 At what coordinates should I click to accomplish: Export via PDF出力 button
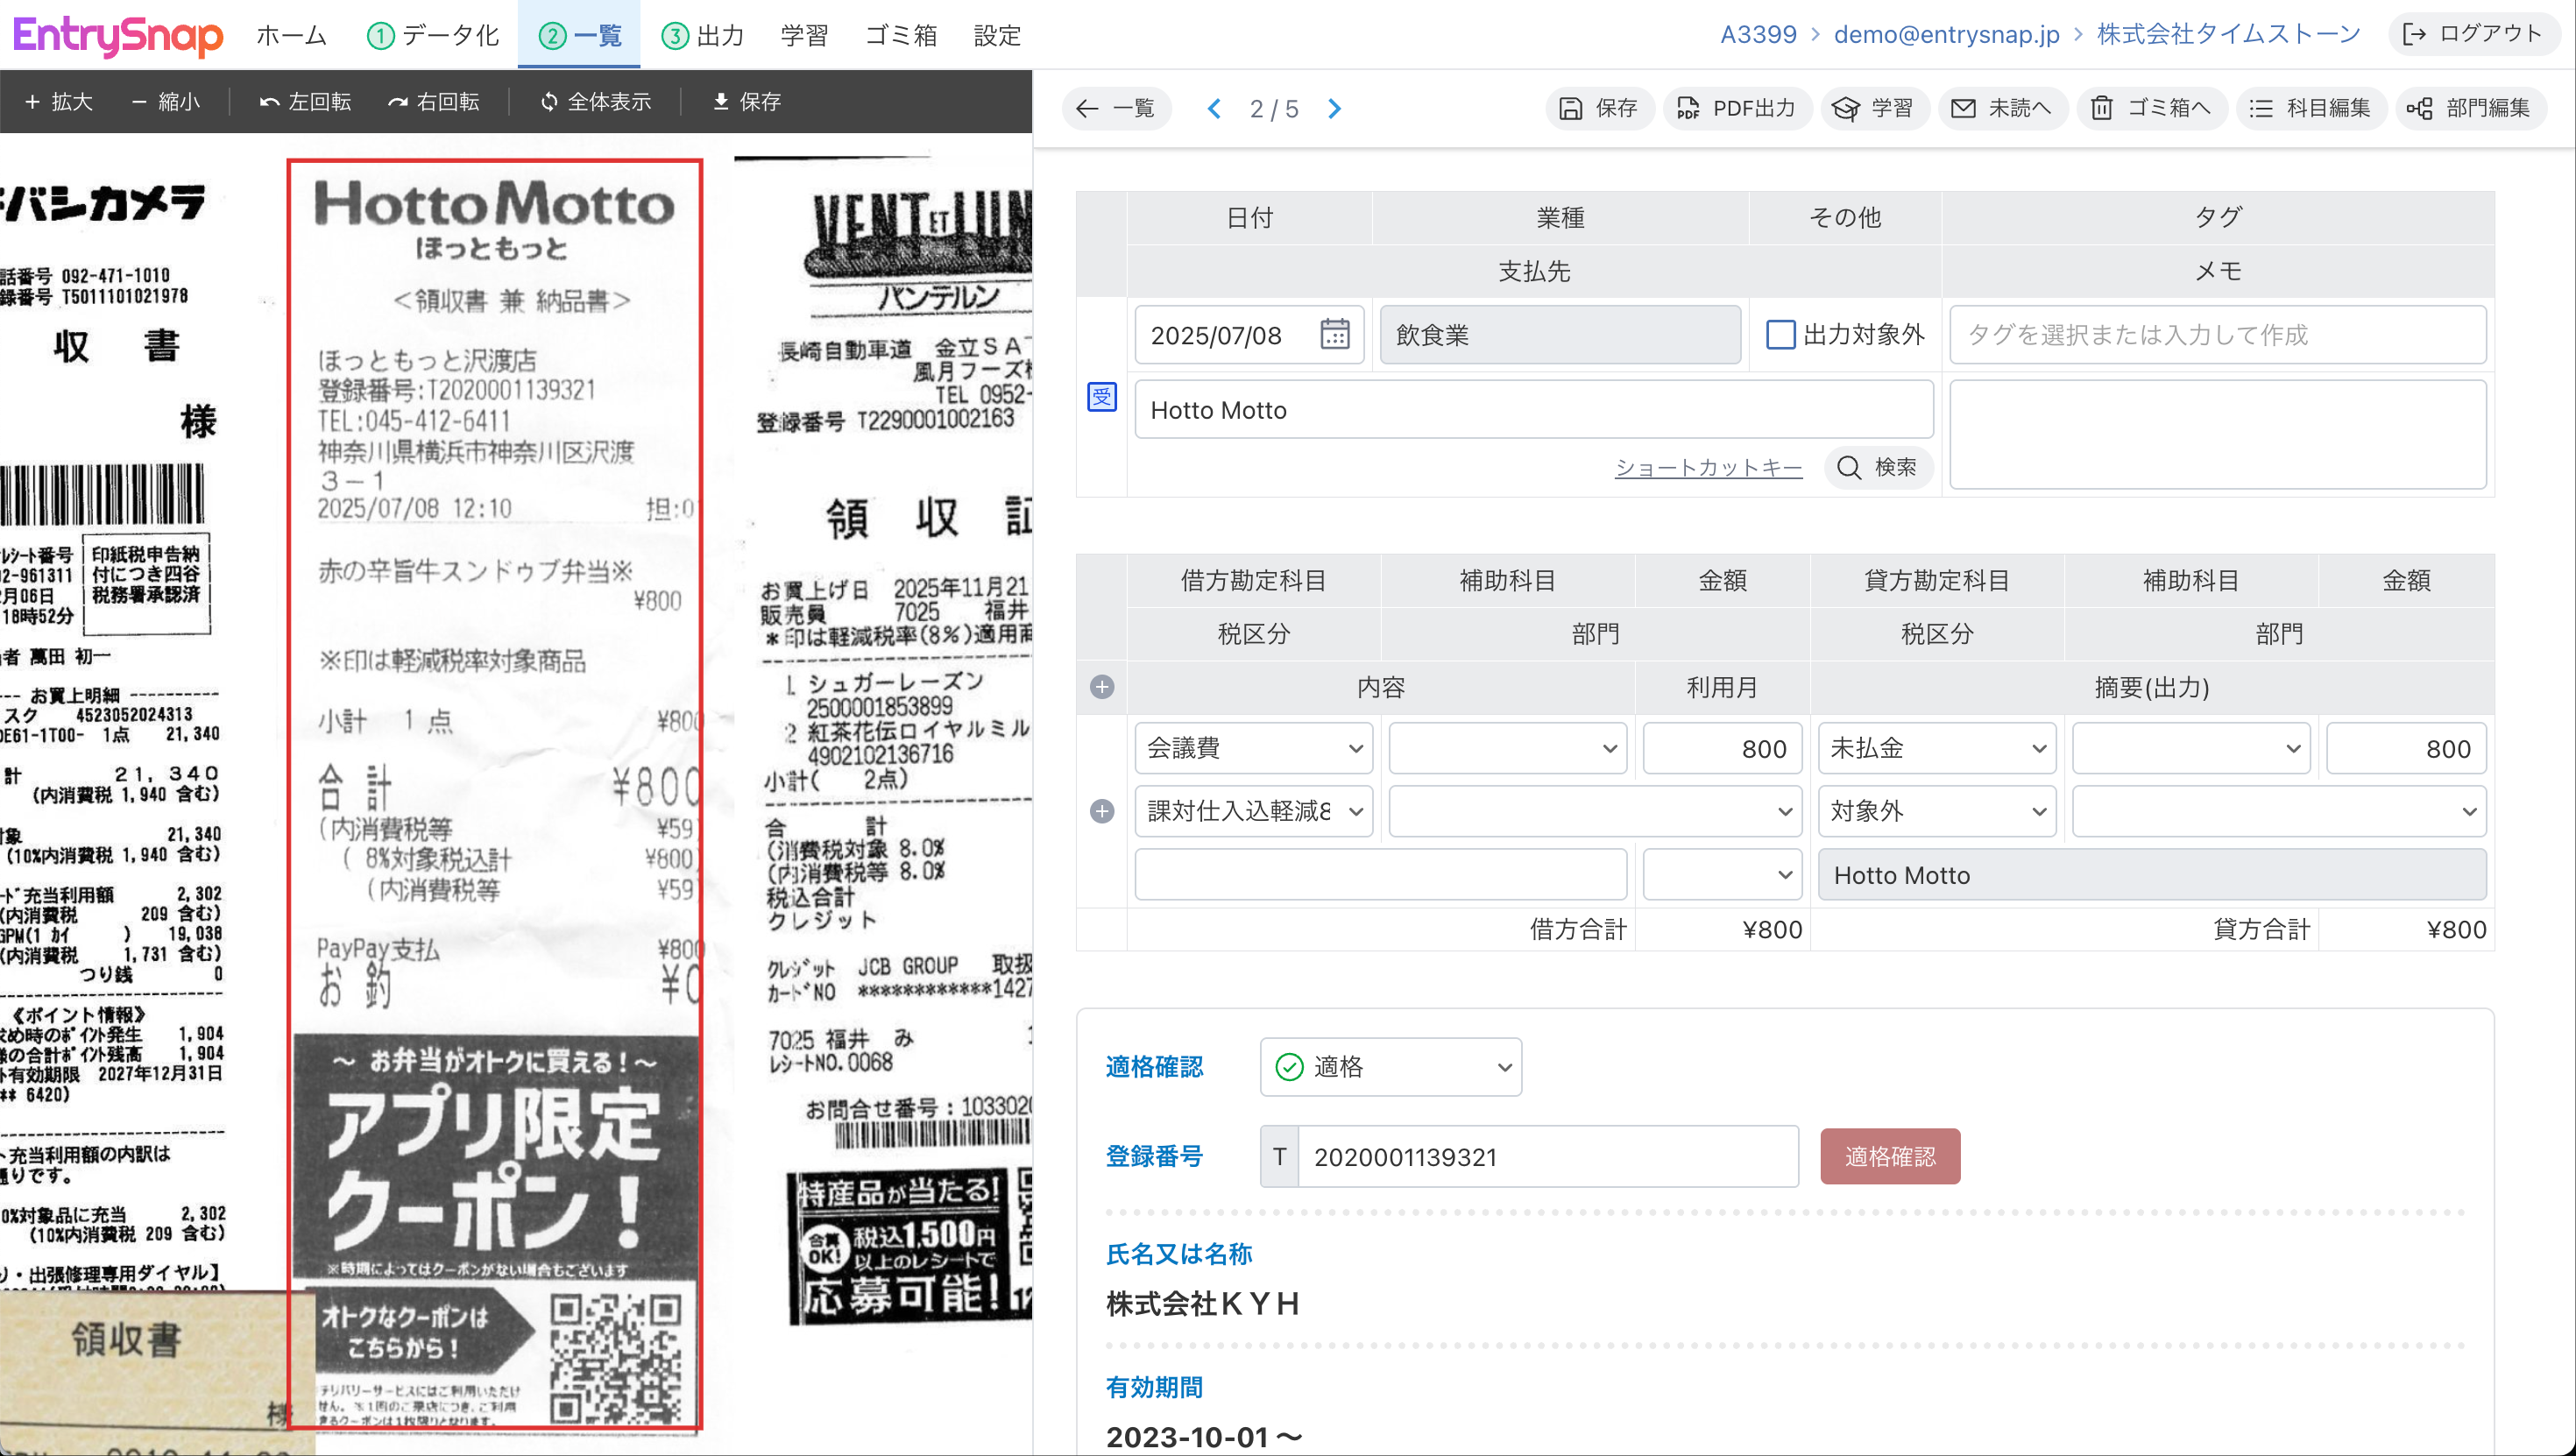pyautogui.click(x=1737, y=108)
